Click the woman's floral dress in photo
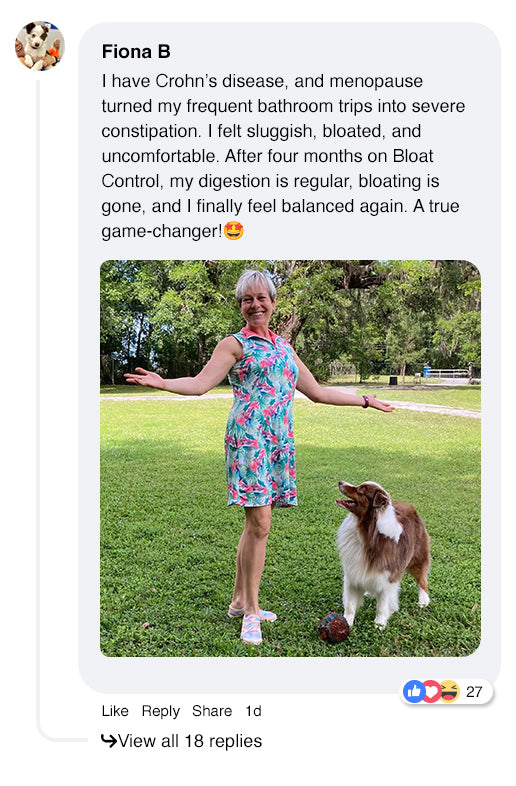516x786 pixels. pos(262,419)
